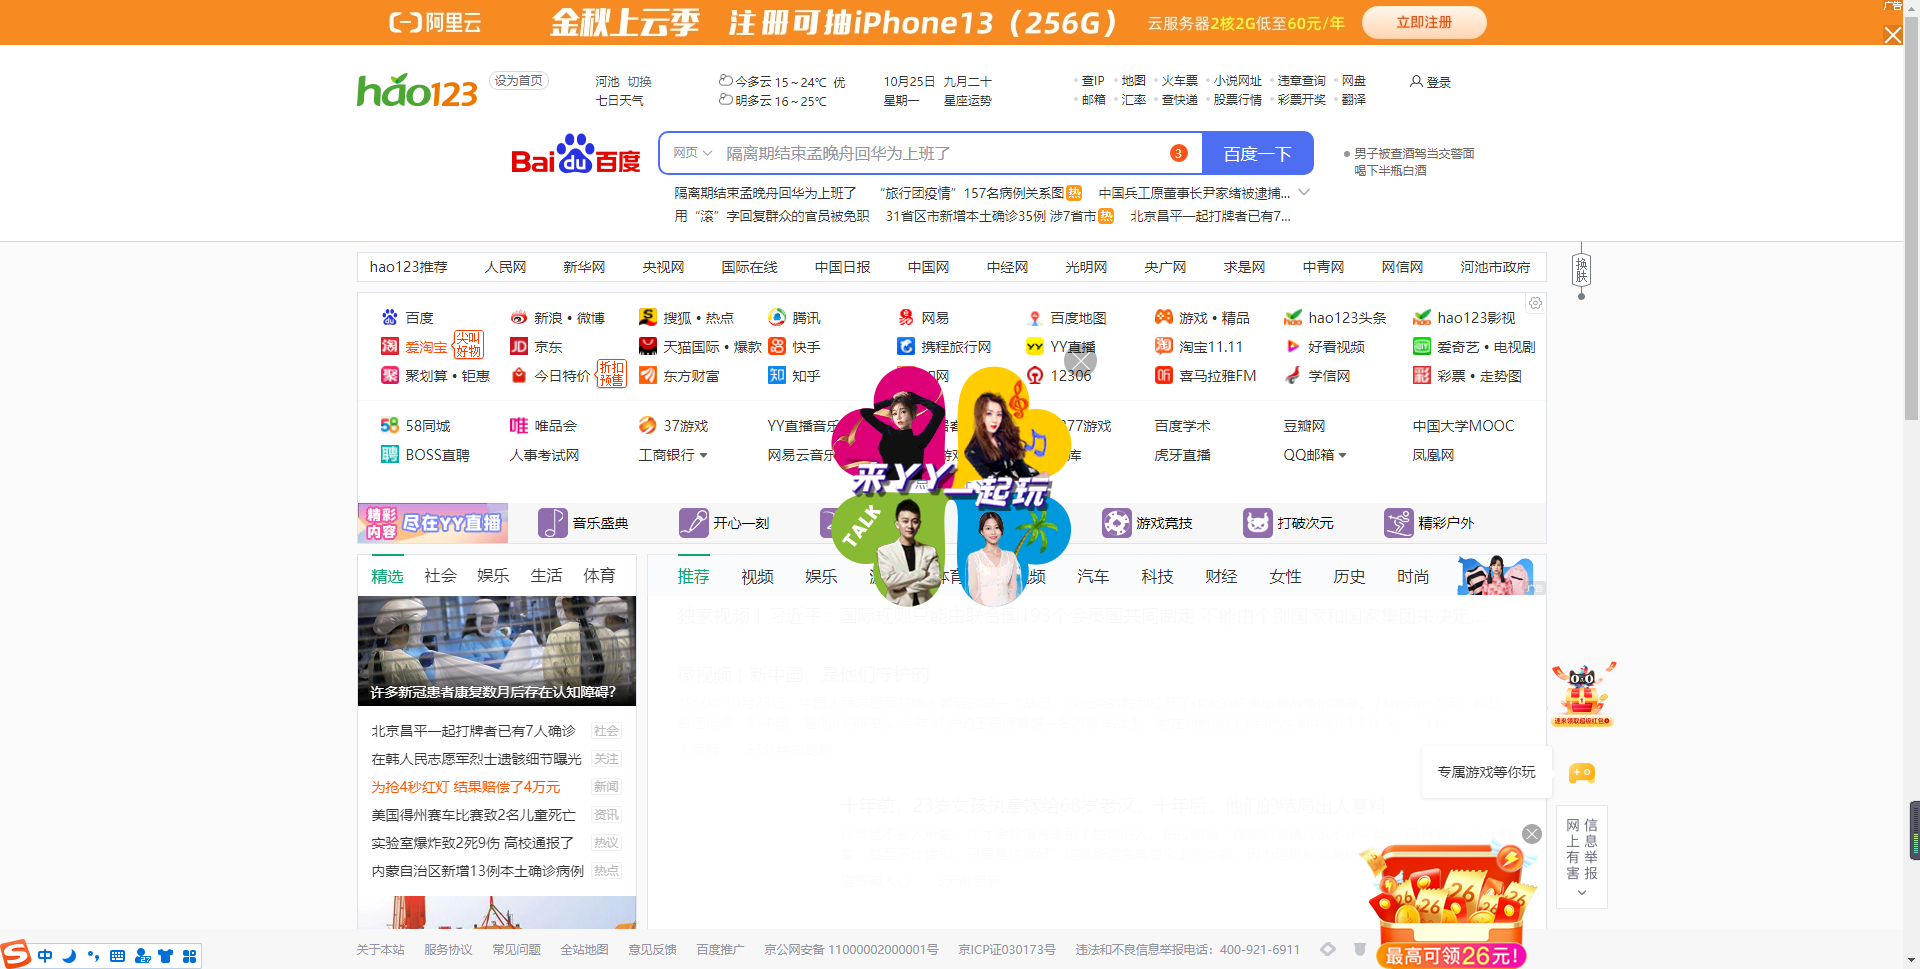Expand the 网上有害信息举报 sidebar chevron
Screen dimensions: 1920x969
pyautogui.click(x=1582, y=893)
